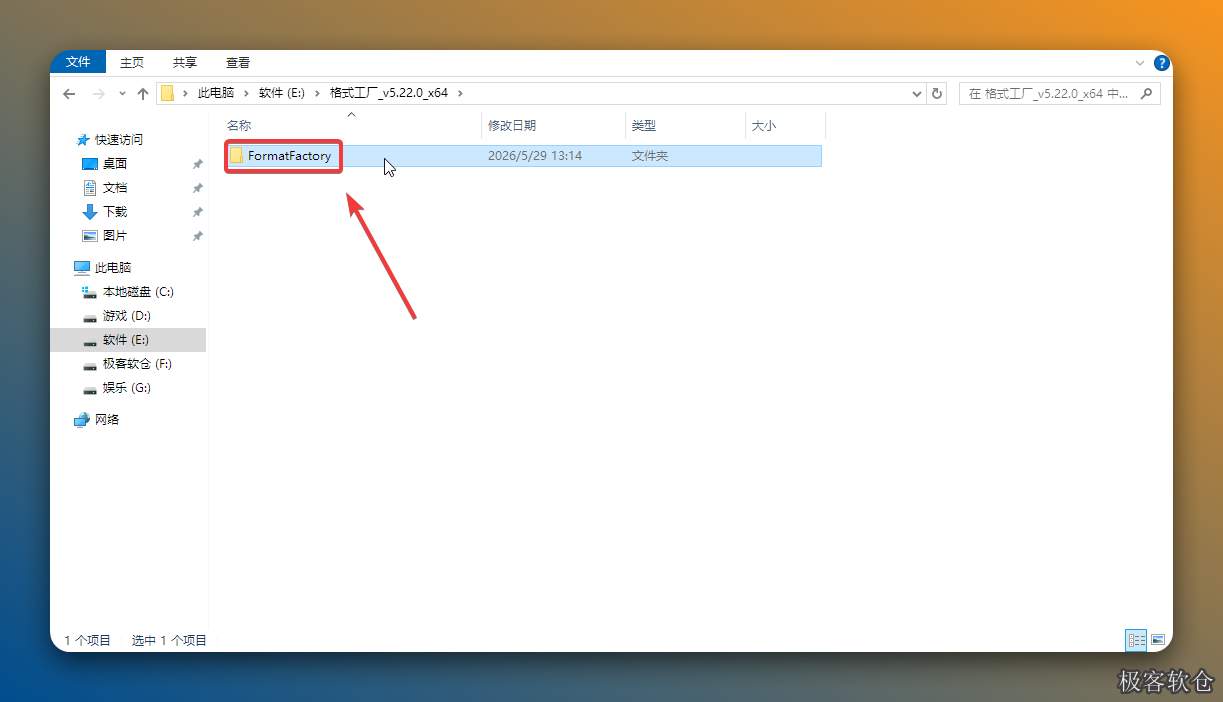Go up one folder level arrow
Screen dimensions: 1223x702
click(143, 93)
